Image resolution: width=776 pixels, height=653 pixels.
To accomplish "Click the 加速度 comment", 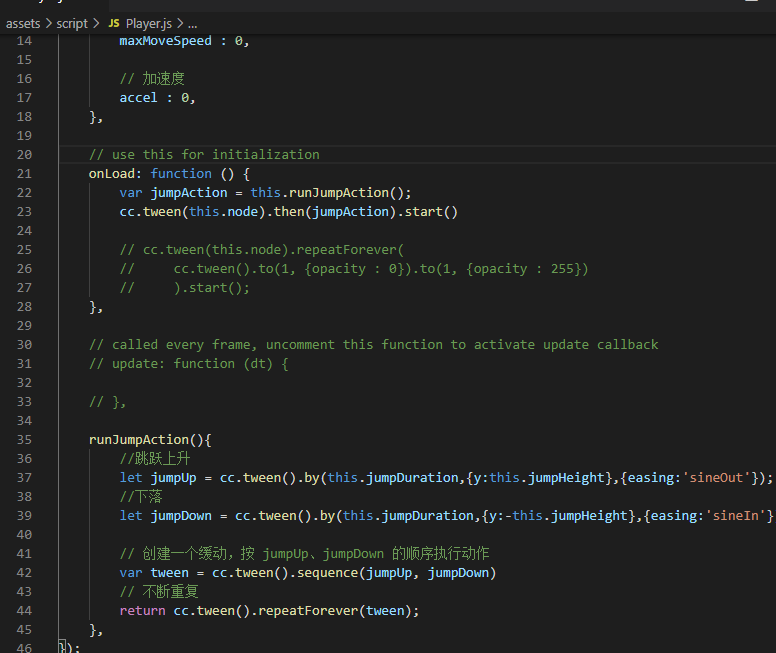I will tap(152, 79).
